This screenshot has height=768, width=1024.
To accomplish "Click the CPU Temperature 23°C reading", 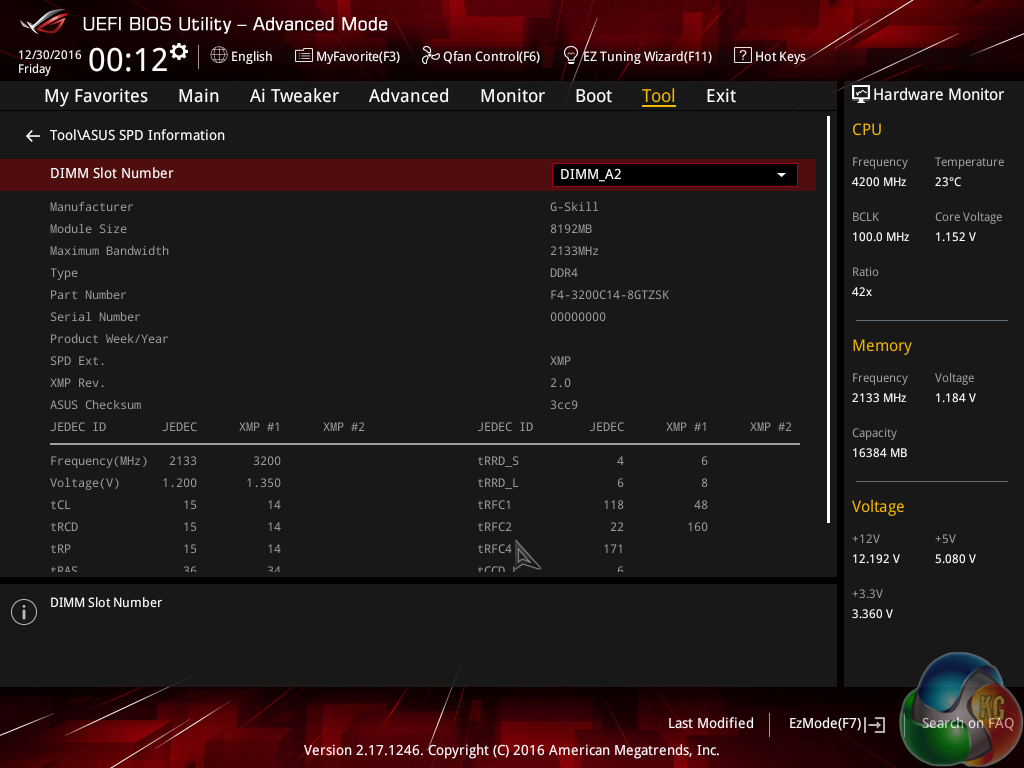I will pos(948,182).
